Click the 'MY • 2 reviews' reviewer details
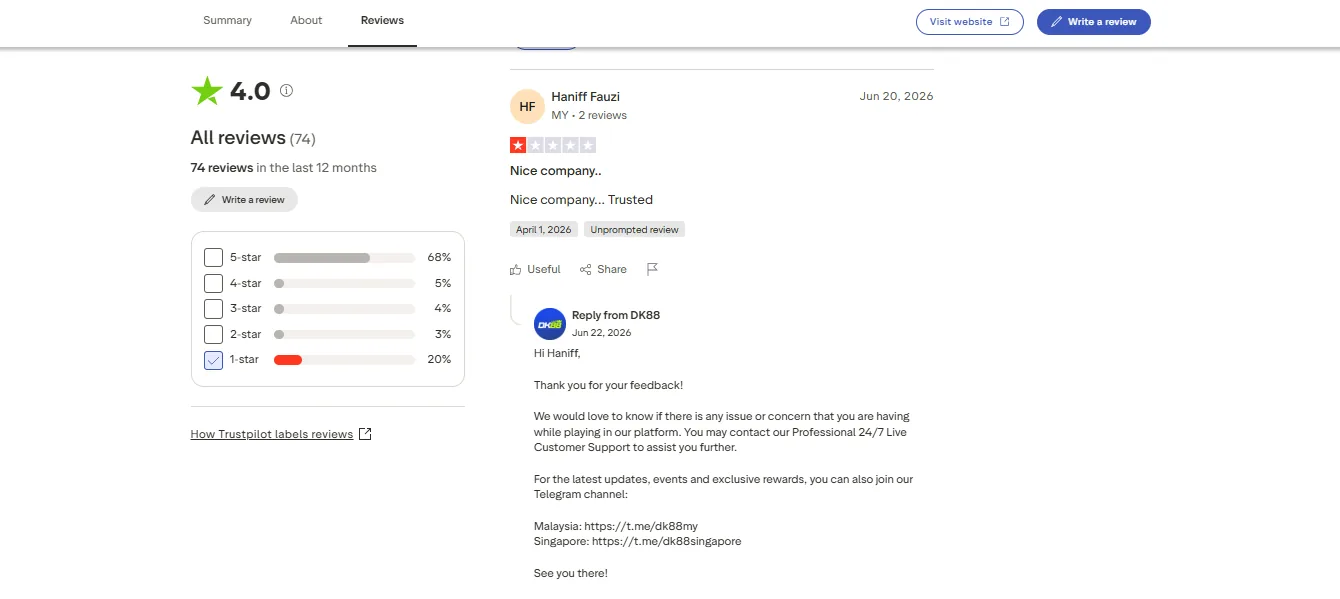 click(x=589, y=116)
